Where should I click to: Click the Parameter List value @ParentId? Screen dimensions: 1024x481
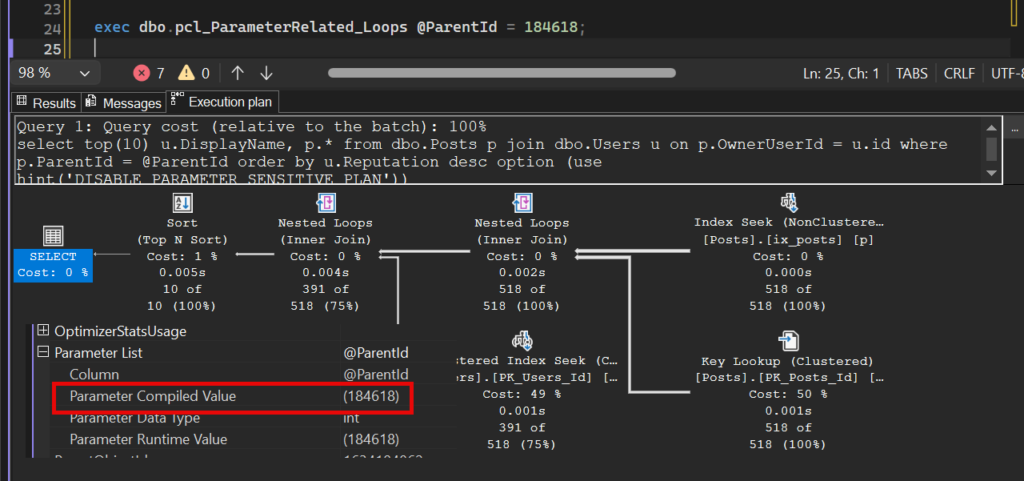[x=376, y=352]
